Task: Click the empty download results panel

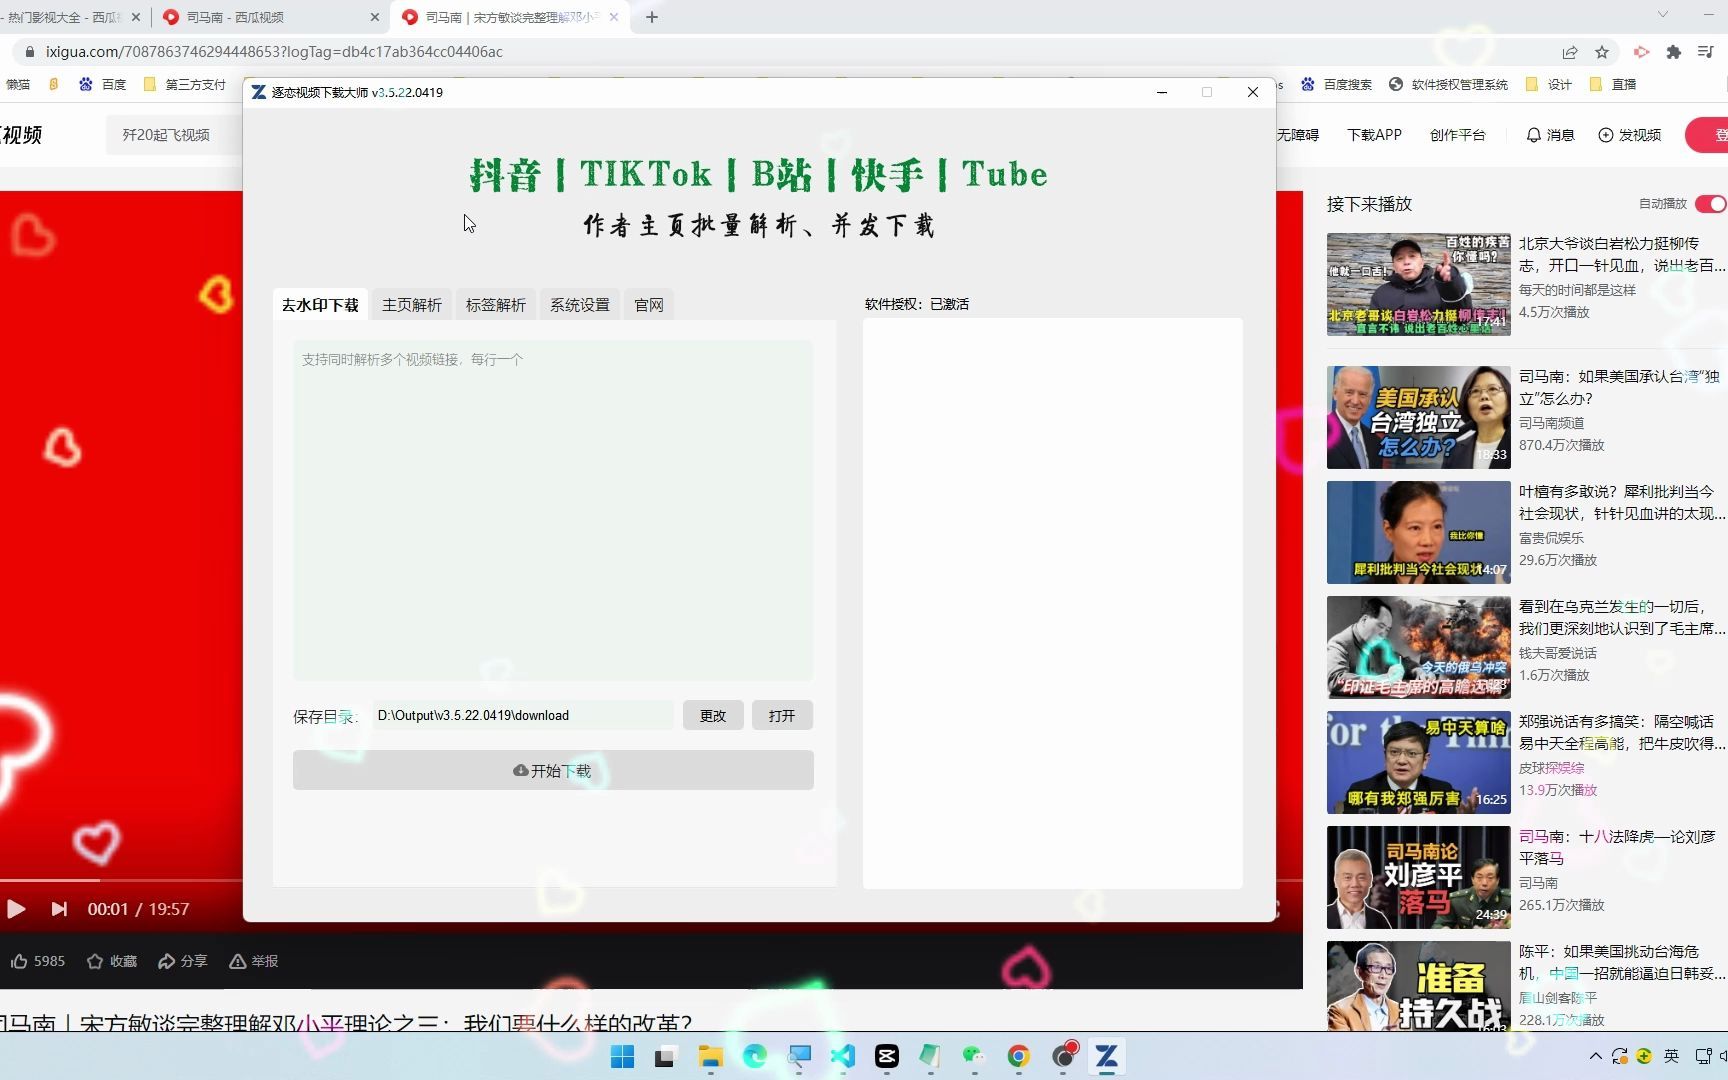Action: [1052, 603]
